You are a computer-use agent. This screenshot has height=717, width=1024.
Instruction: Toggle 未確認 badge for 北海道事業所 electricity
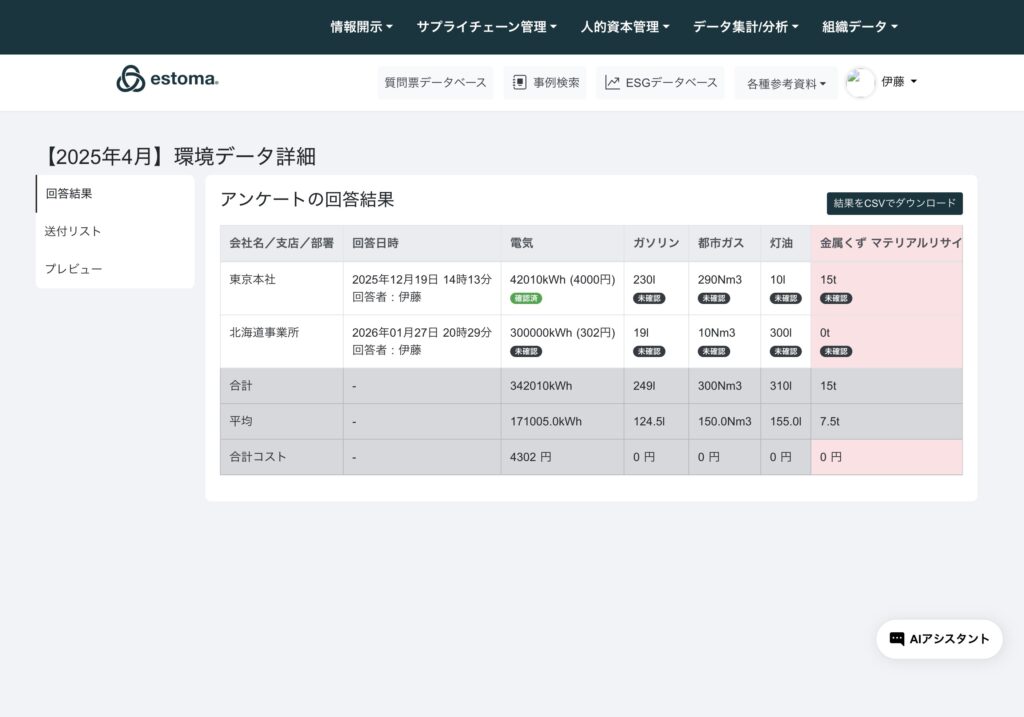(x=526, y=351)
